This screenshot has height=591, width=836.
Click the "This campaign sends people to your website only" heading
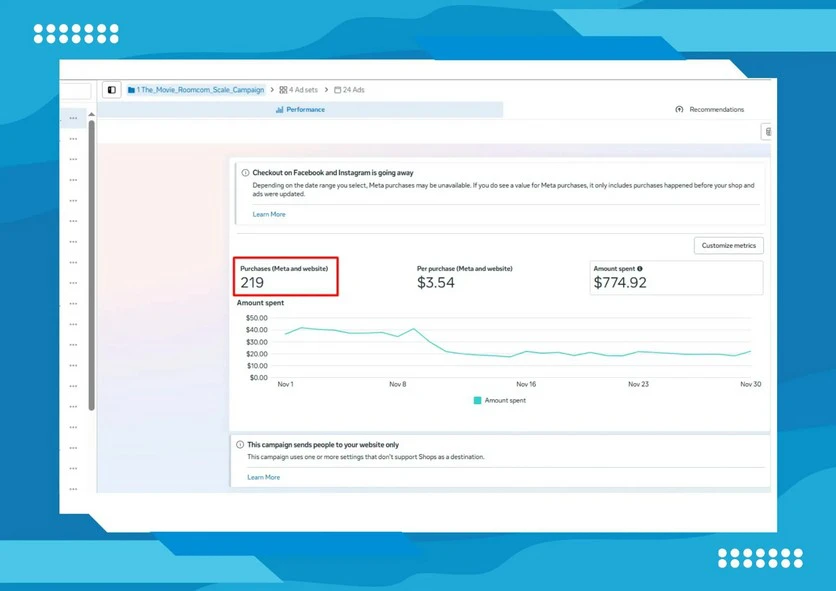pos(323,444)
